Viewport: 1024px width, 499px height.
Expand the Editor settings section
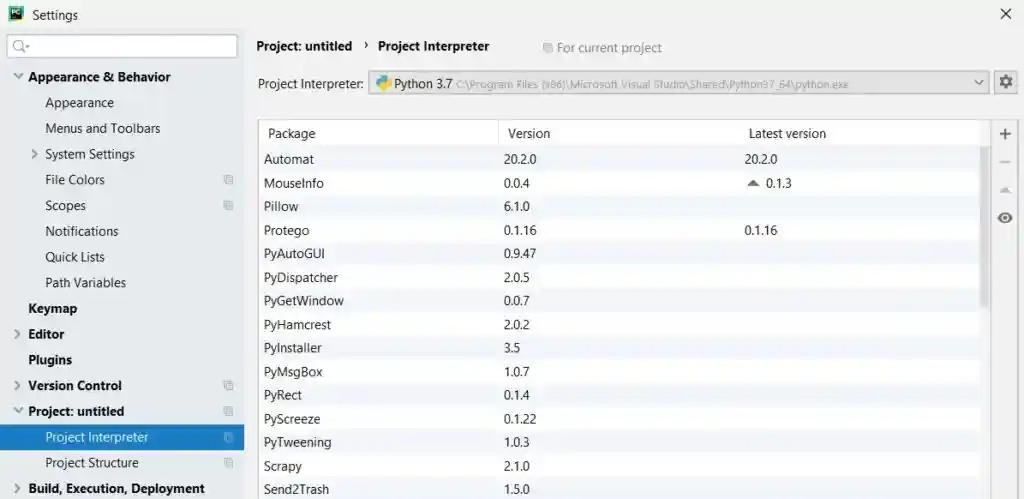pos(18,334)
